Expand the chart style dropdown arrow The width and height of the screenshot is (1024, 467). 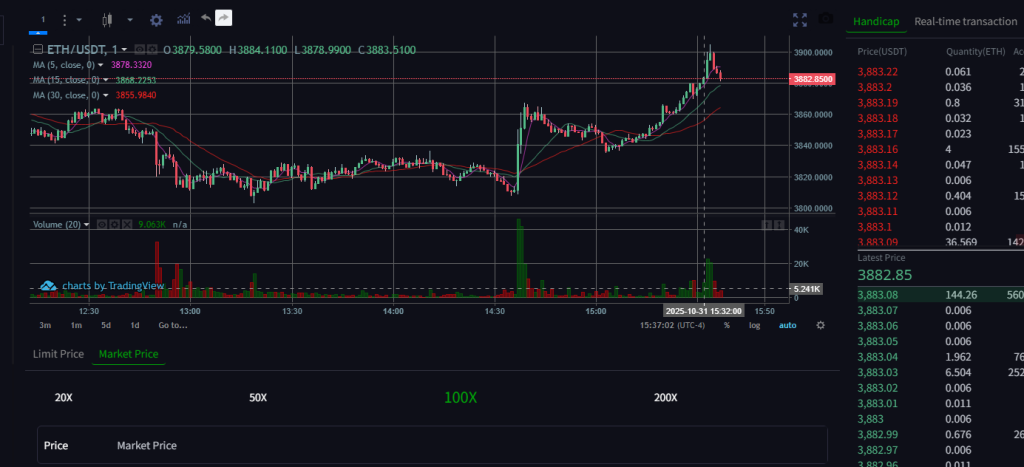[130, 19]
